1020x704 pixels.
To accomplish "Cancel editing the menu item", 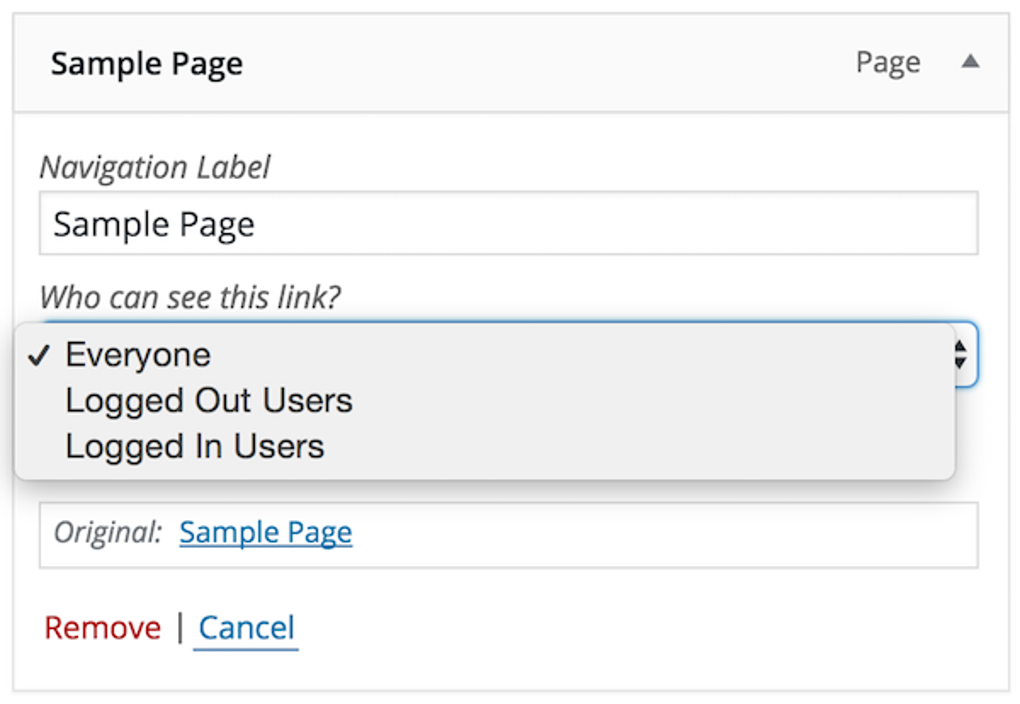I will pos(245,627).
